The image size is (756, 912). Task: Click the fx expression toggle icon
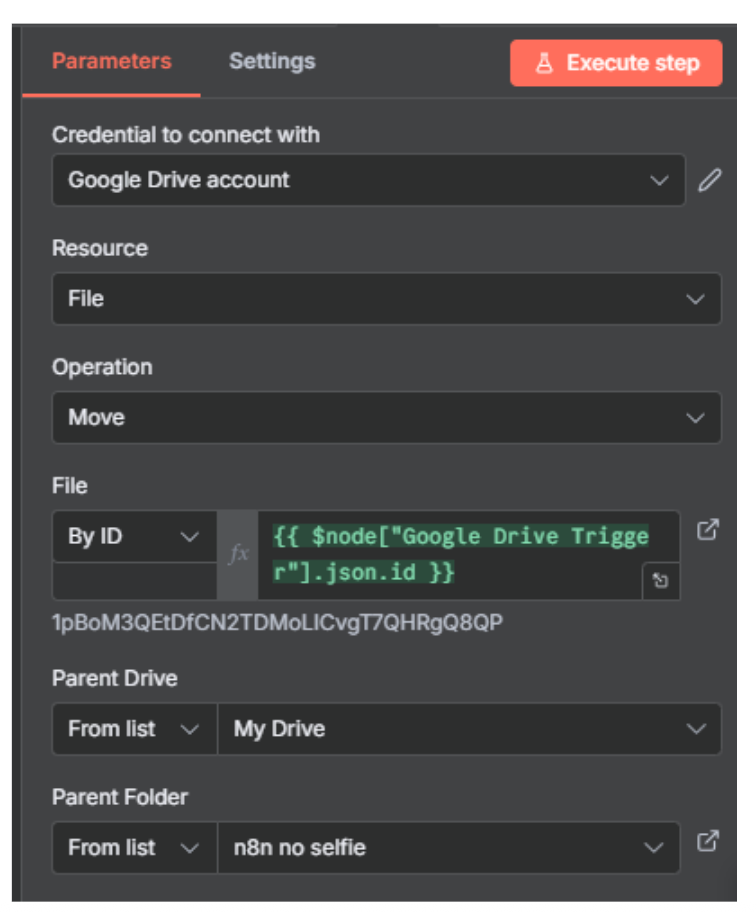tap(238, 554)
